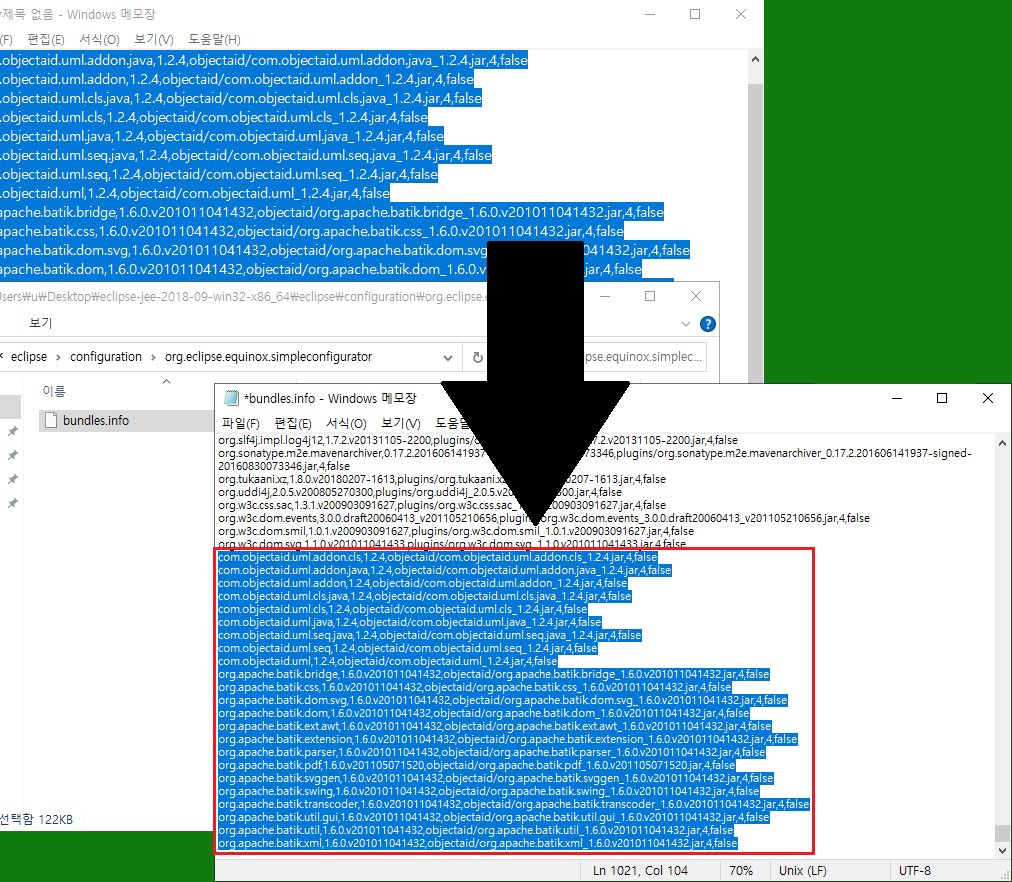The image size is (1012, 882).
Task: Open address bar history dropdown in Explorer
Action: [447, 357]
